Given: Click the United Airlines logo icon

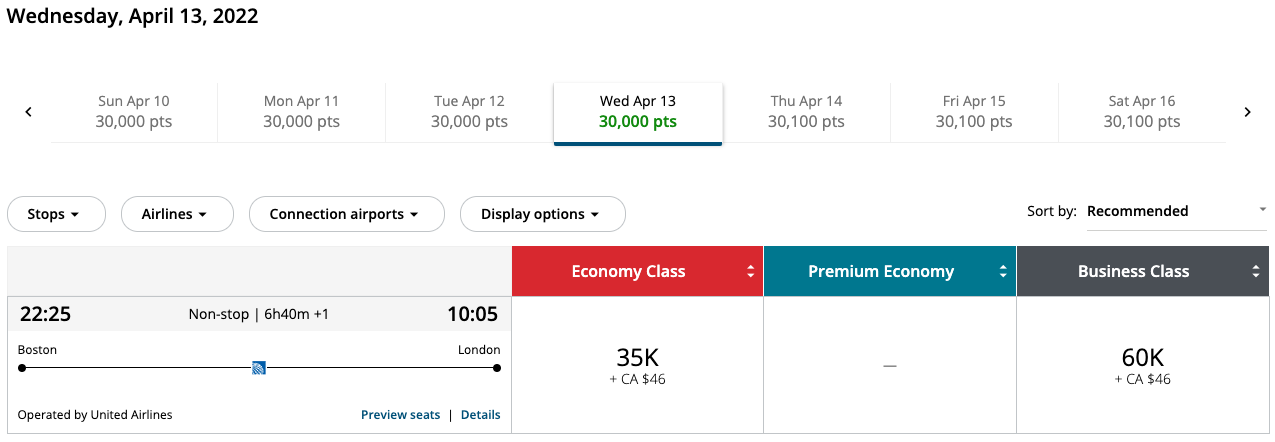Looking at the screenshot, I should pyautogui.click(x=259, y=368).
